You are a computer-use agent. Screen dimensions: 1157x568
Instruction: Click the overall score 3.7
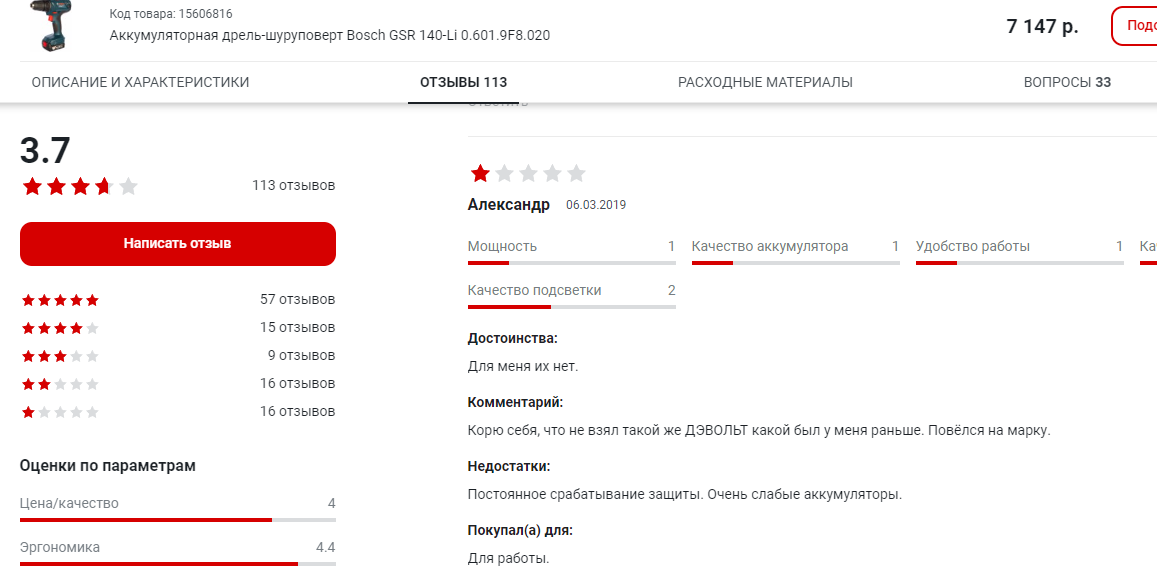45,151
